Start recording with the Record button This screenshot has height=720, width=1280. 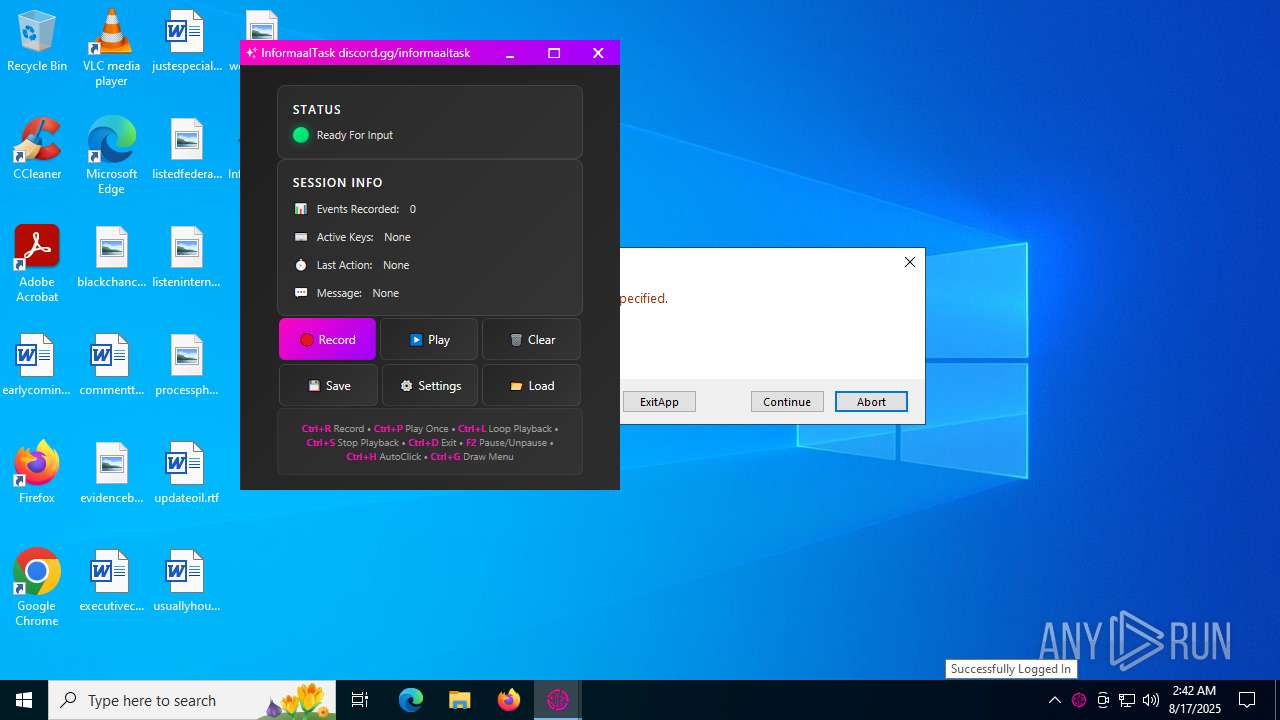point(328,340)
